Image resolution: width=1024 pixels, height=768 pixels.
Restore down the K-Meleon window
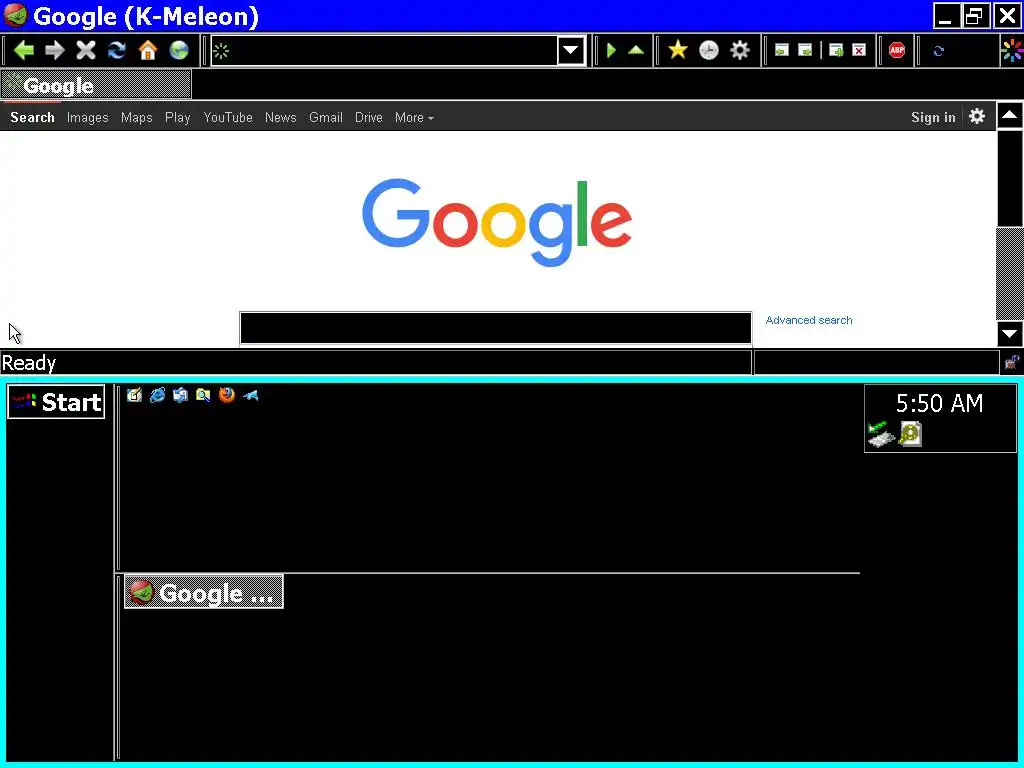(x=974, y=16)
